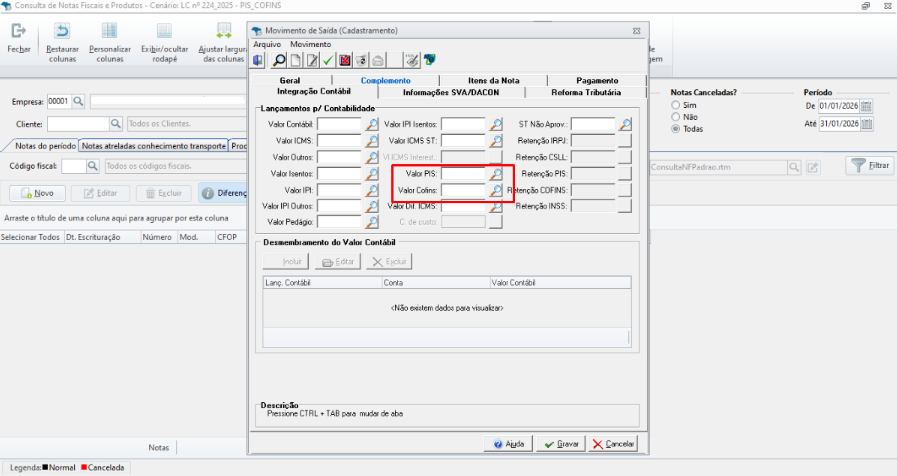This screenshot has height=476, width=897.
Task: Switch to the Integração Contábil tab
Action: coord(314,92)
